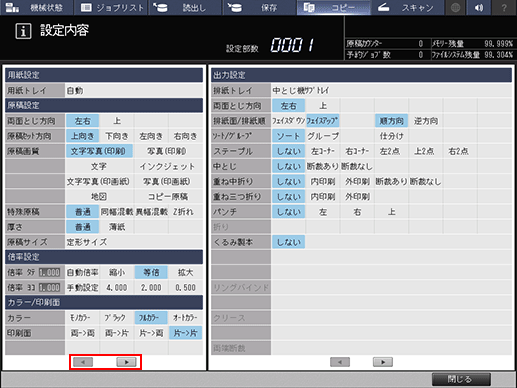Select 内印刷 in 重ね中折り row
517x388 pixels.
pyautogui.click(x=323, y=181)
